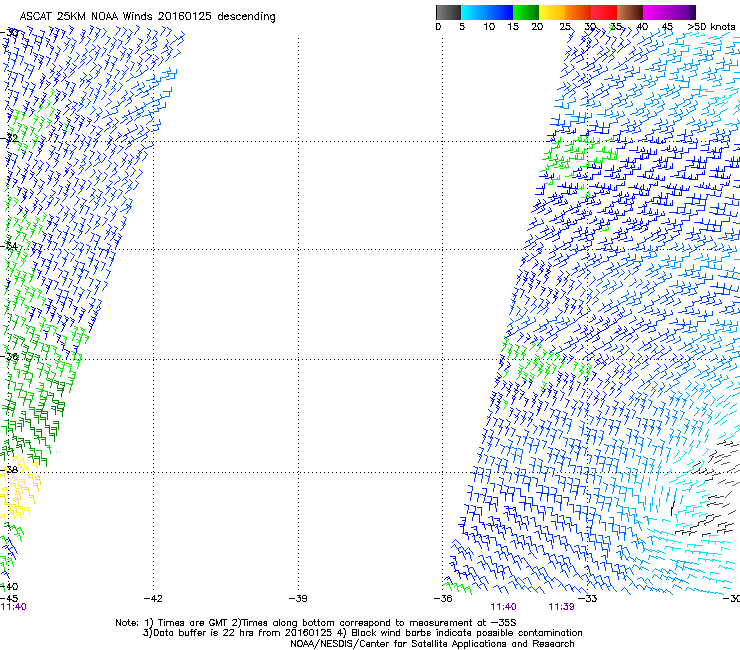
Task: Click the NOAA/NESDIS Center for Satellite Applications credit
Action: [432, 644]
